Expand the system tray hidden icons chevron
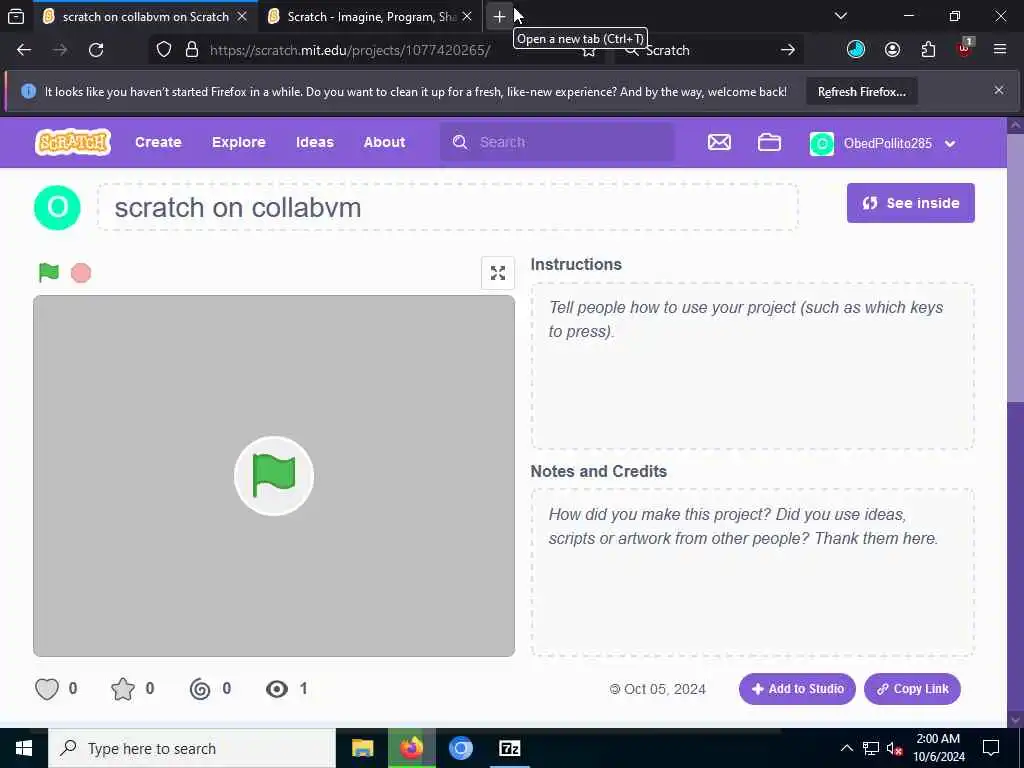 (846, 748)
